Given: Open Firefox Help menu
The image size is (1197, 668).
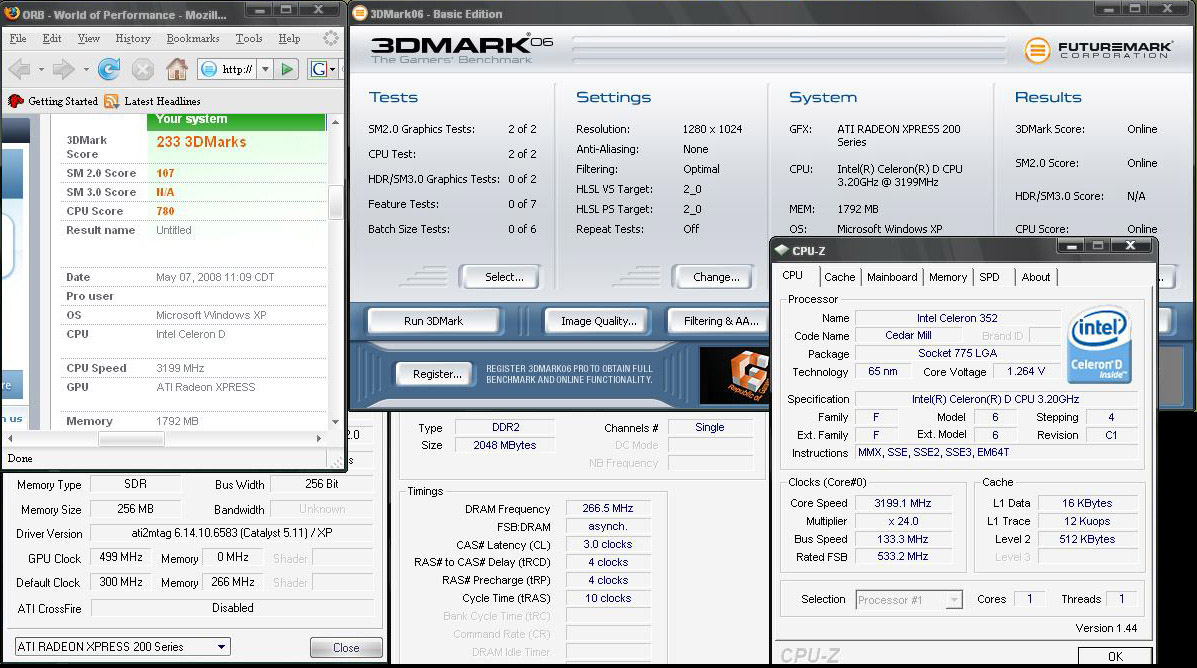Looking at the screenshot, I should 289,38.
